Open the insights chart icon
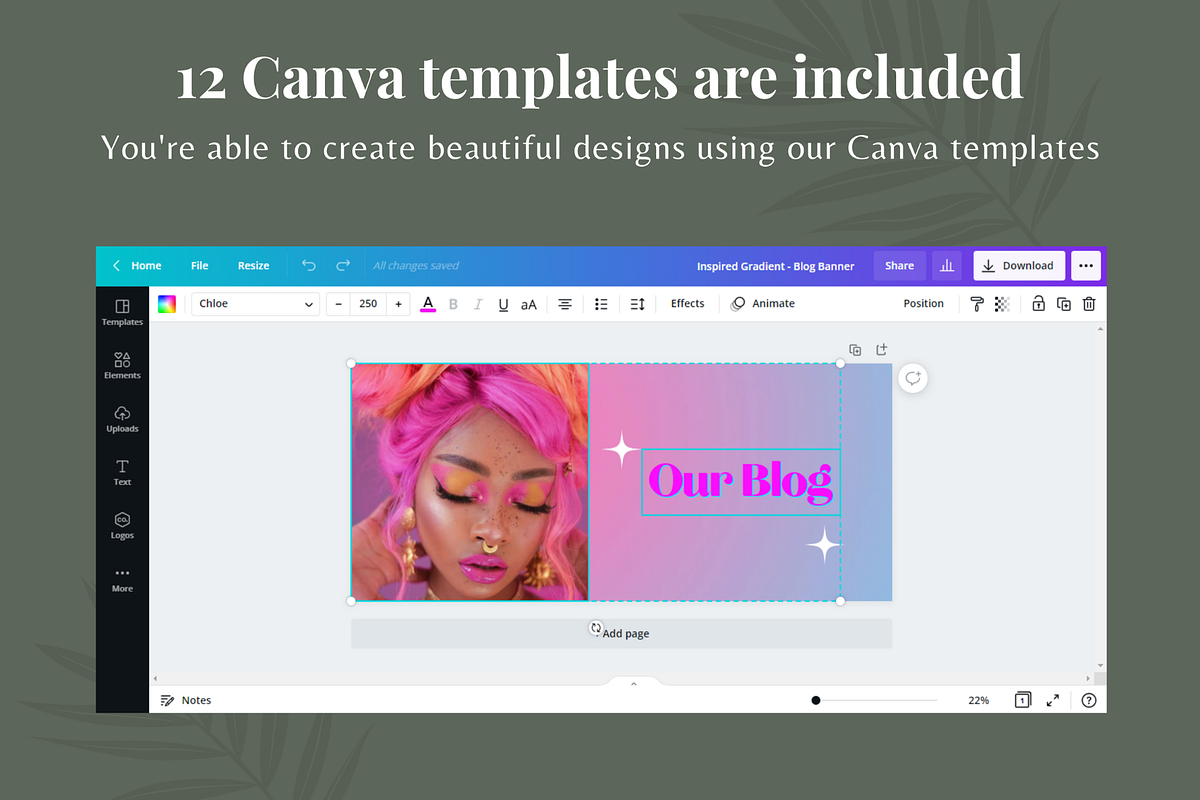Screen dimensions: 1200x800 pyautogui.click(x=946, y=266)
